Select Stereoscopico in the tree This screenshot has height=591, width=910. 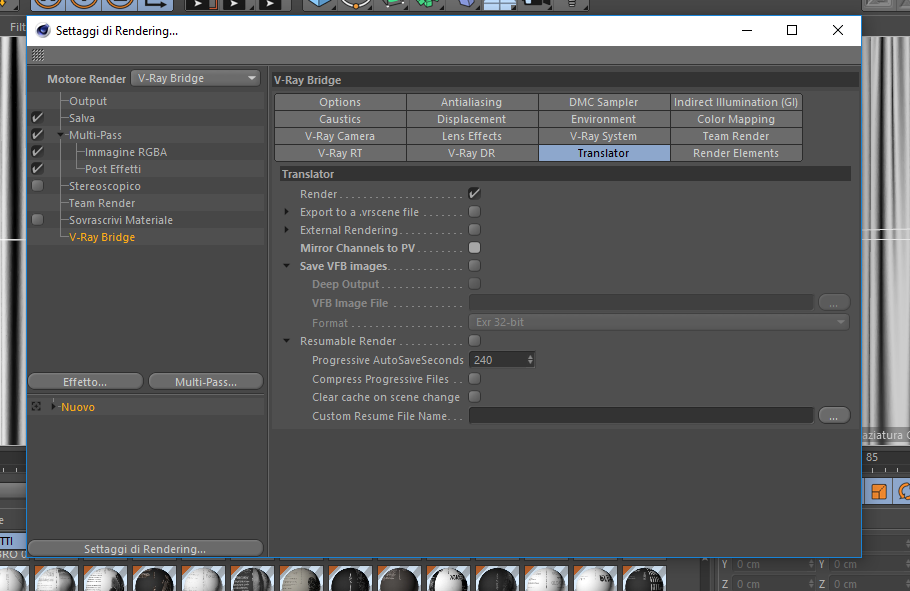(x=105, y=186)
